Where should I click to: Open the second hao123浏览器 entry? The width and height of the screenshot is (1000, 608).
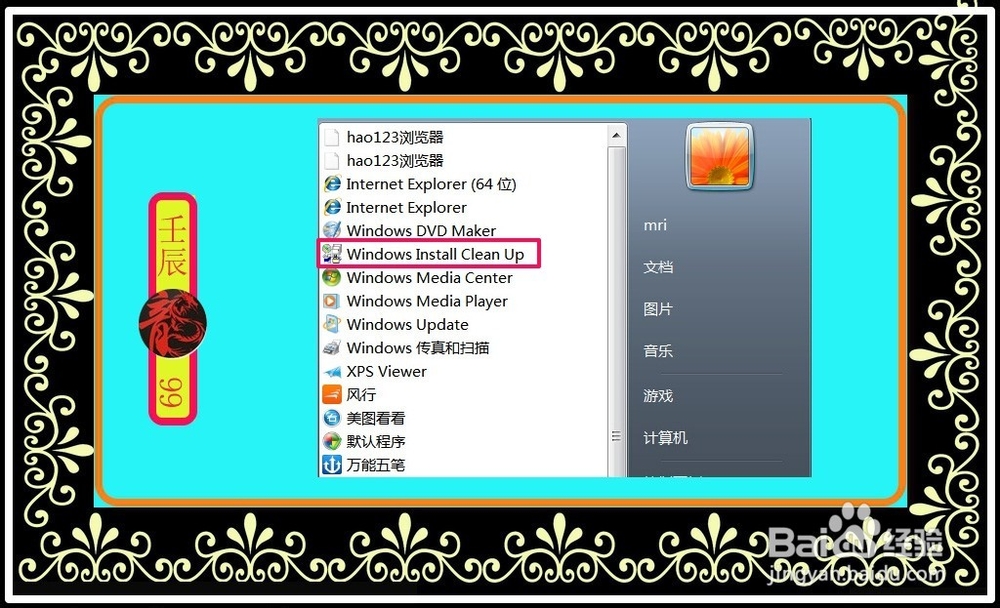click(x=395, y=160)
